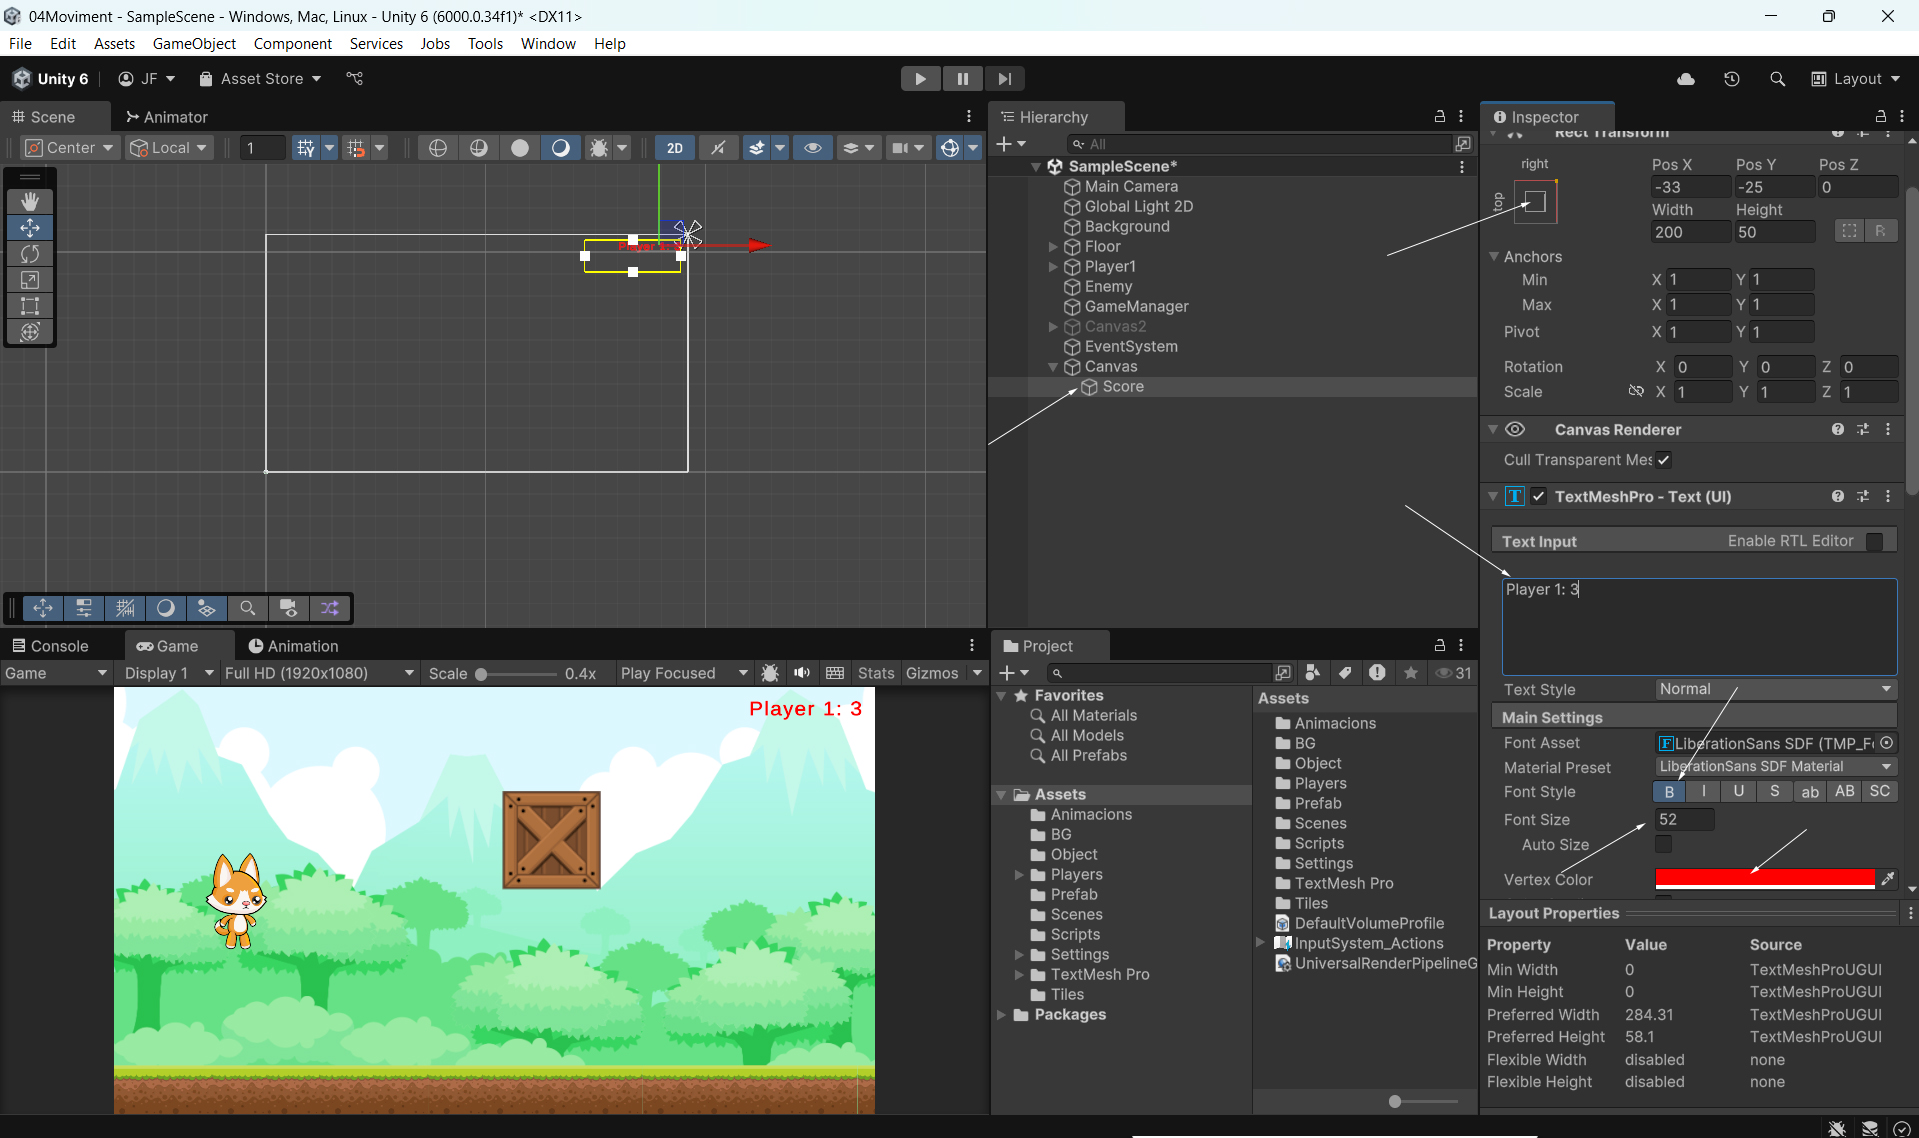Viewport: 1919px width, 1138px height.
Task: Switch to the Console tab
Action: 51,646
